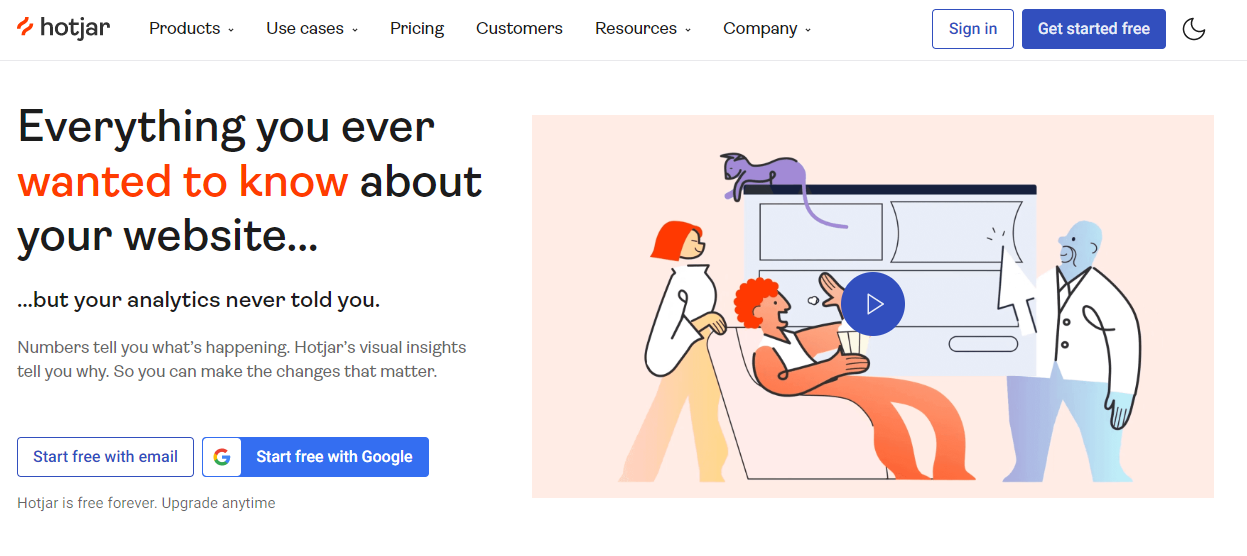
Task: Choose Start free with email
Action: point(105,457)
